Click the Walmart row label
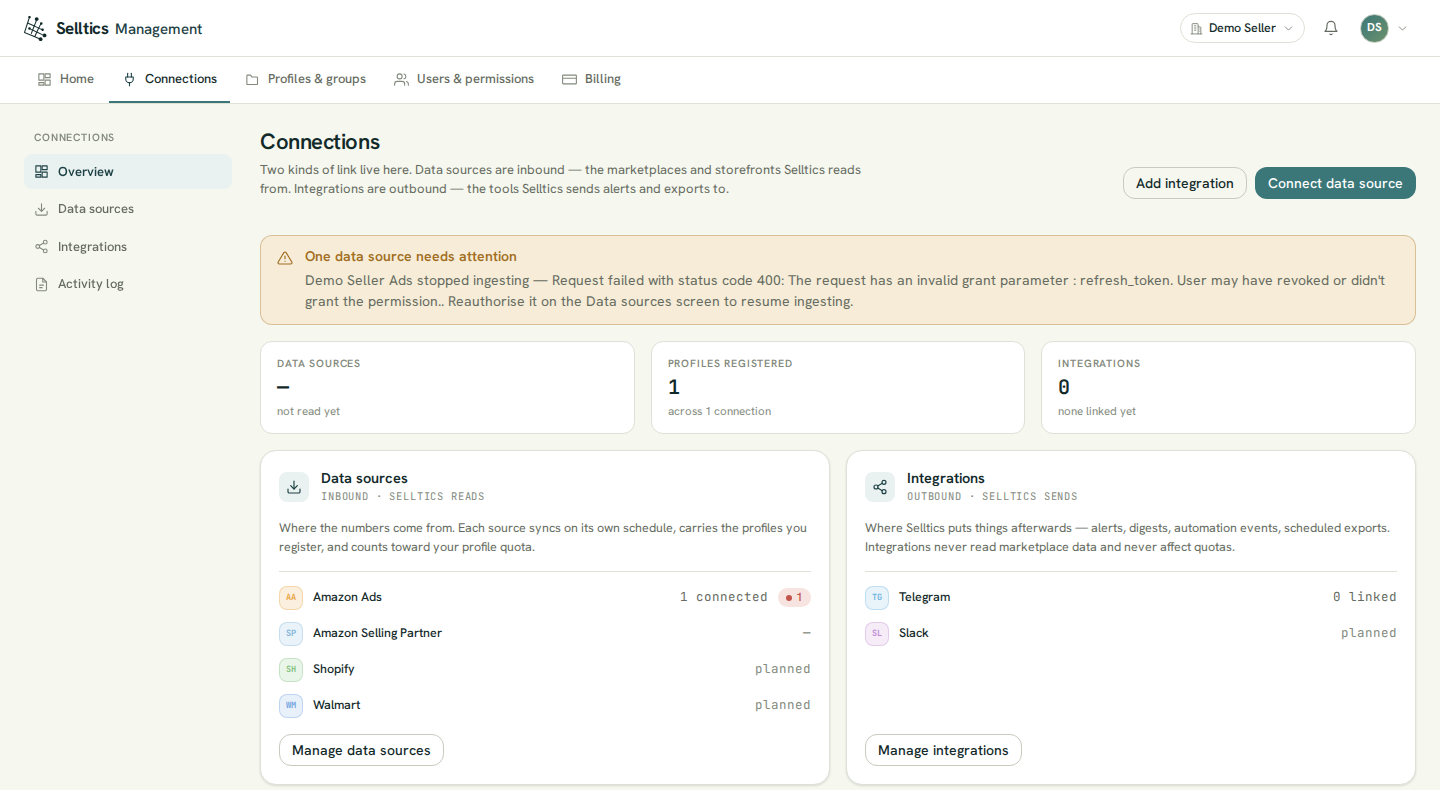 point(337,705)
